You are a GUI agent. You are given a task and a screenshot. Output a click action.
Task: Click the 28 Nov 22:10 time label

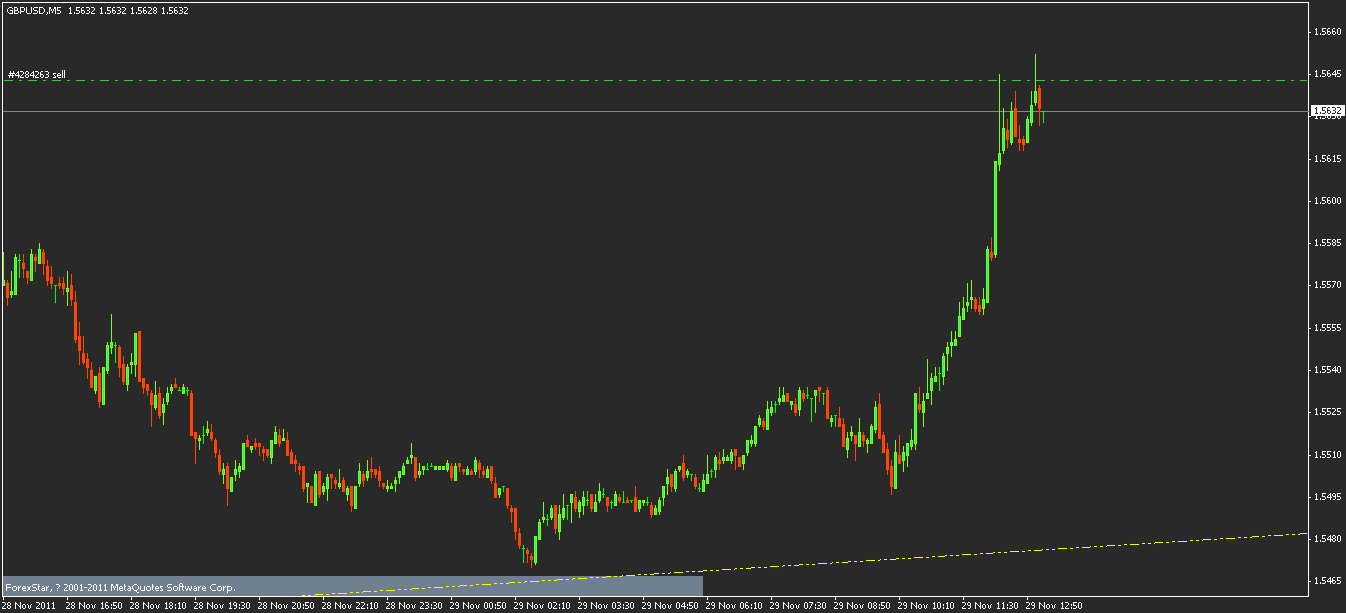[350, 605]
